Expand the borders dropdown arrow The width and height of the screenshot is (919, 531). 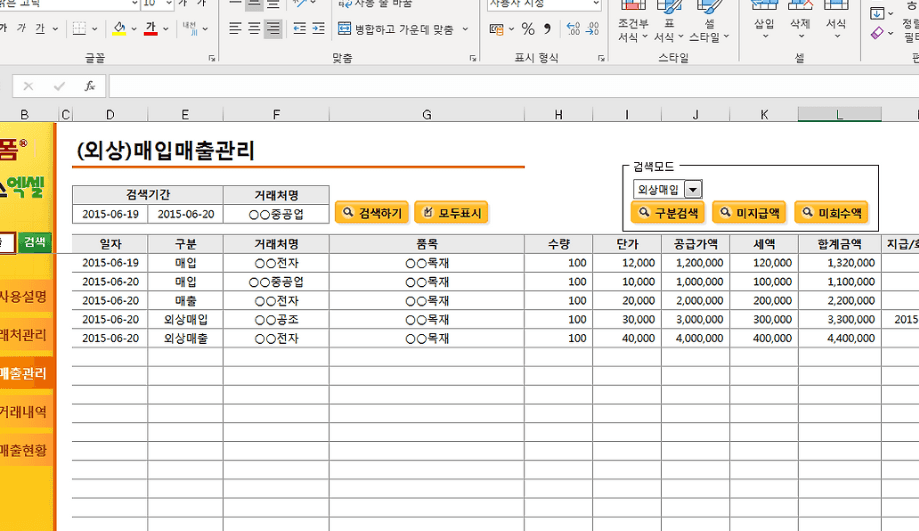(x=94, y=28)
